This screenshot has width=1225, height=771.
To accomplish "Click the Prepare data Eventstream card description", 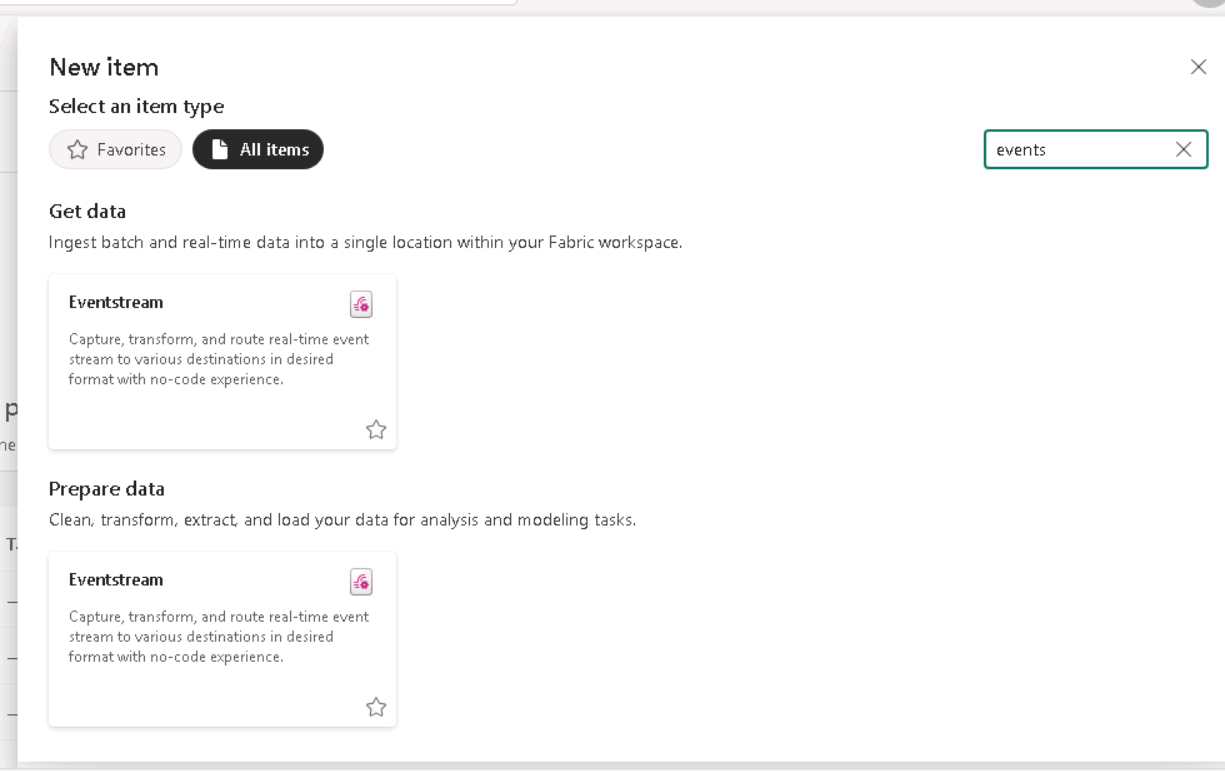I will point(218,637).
